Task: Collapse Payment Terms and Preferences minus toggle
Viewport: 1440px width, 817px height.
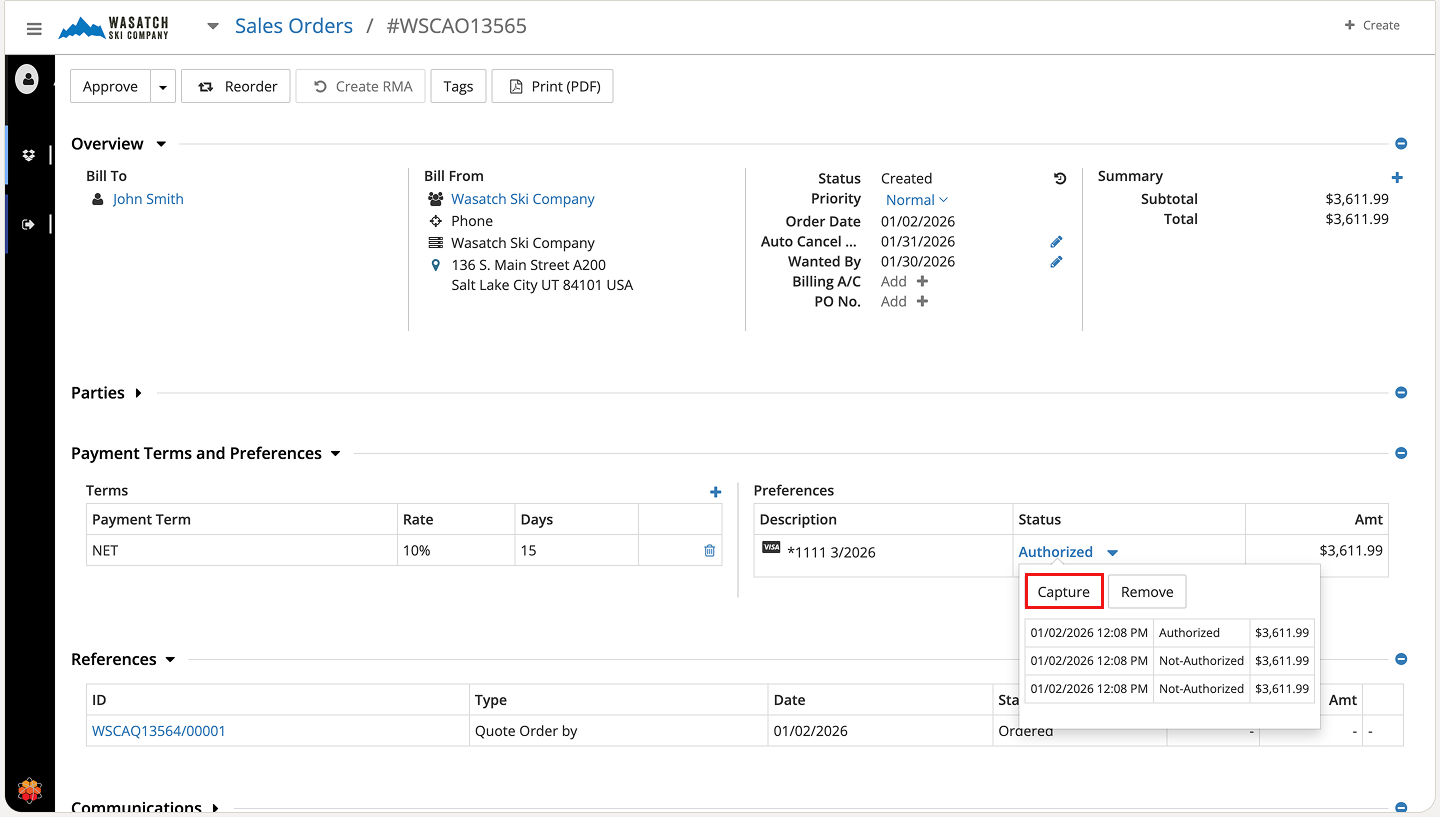Action: coord(1401,453)
